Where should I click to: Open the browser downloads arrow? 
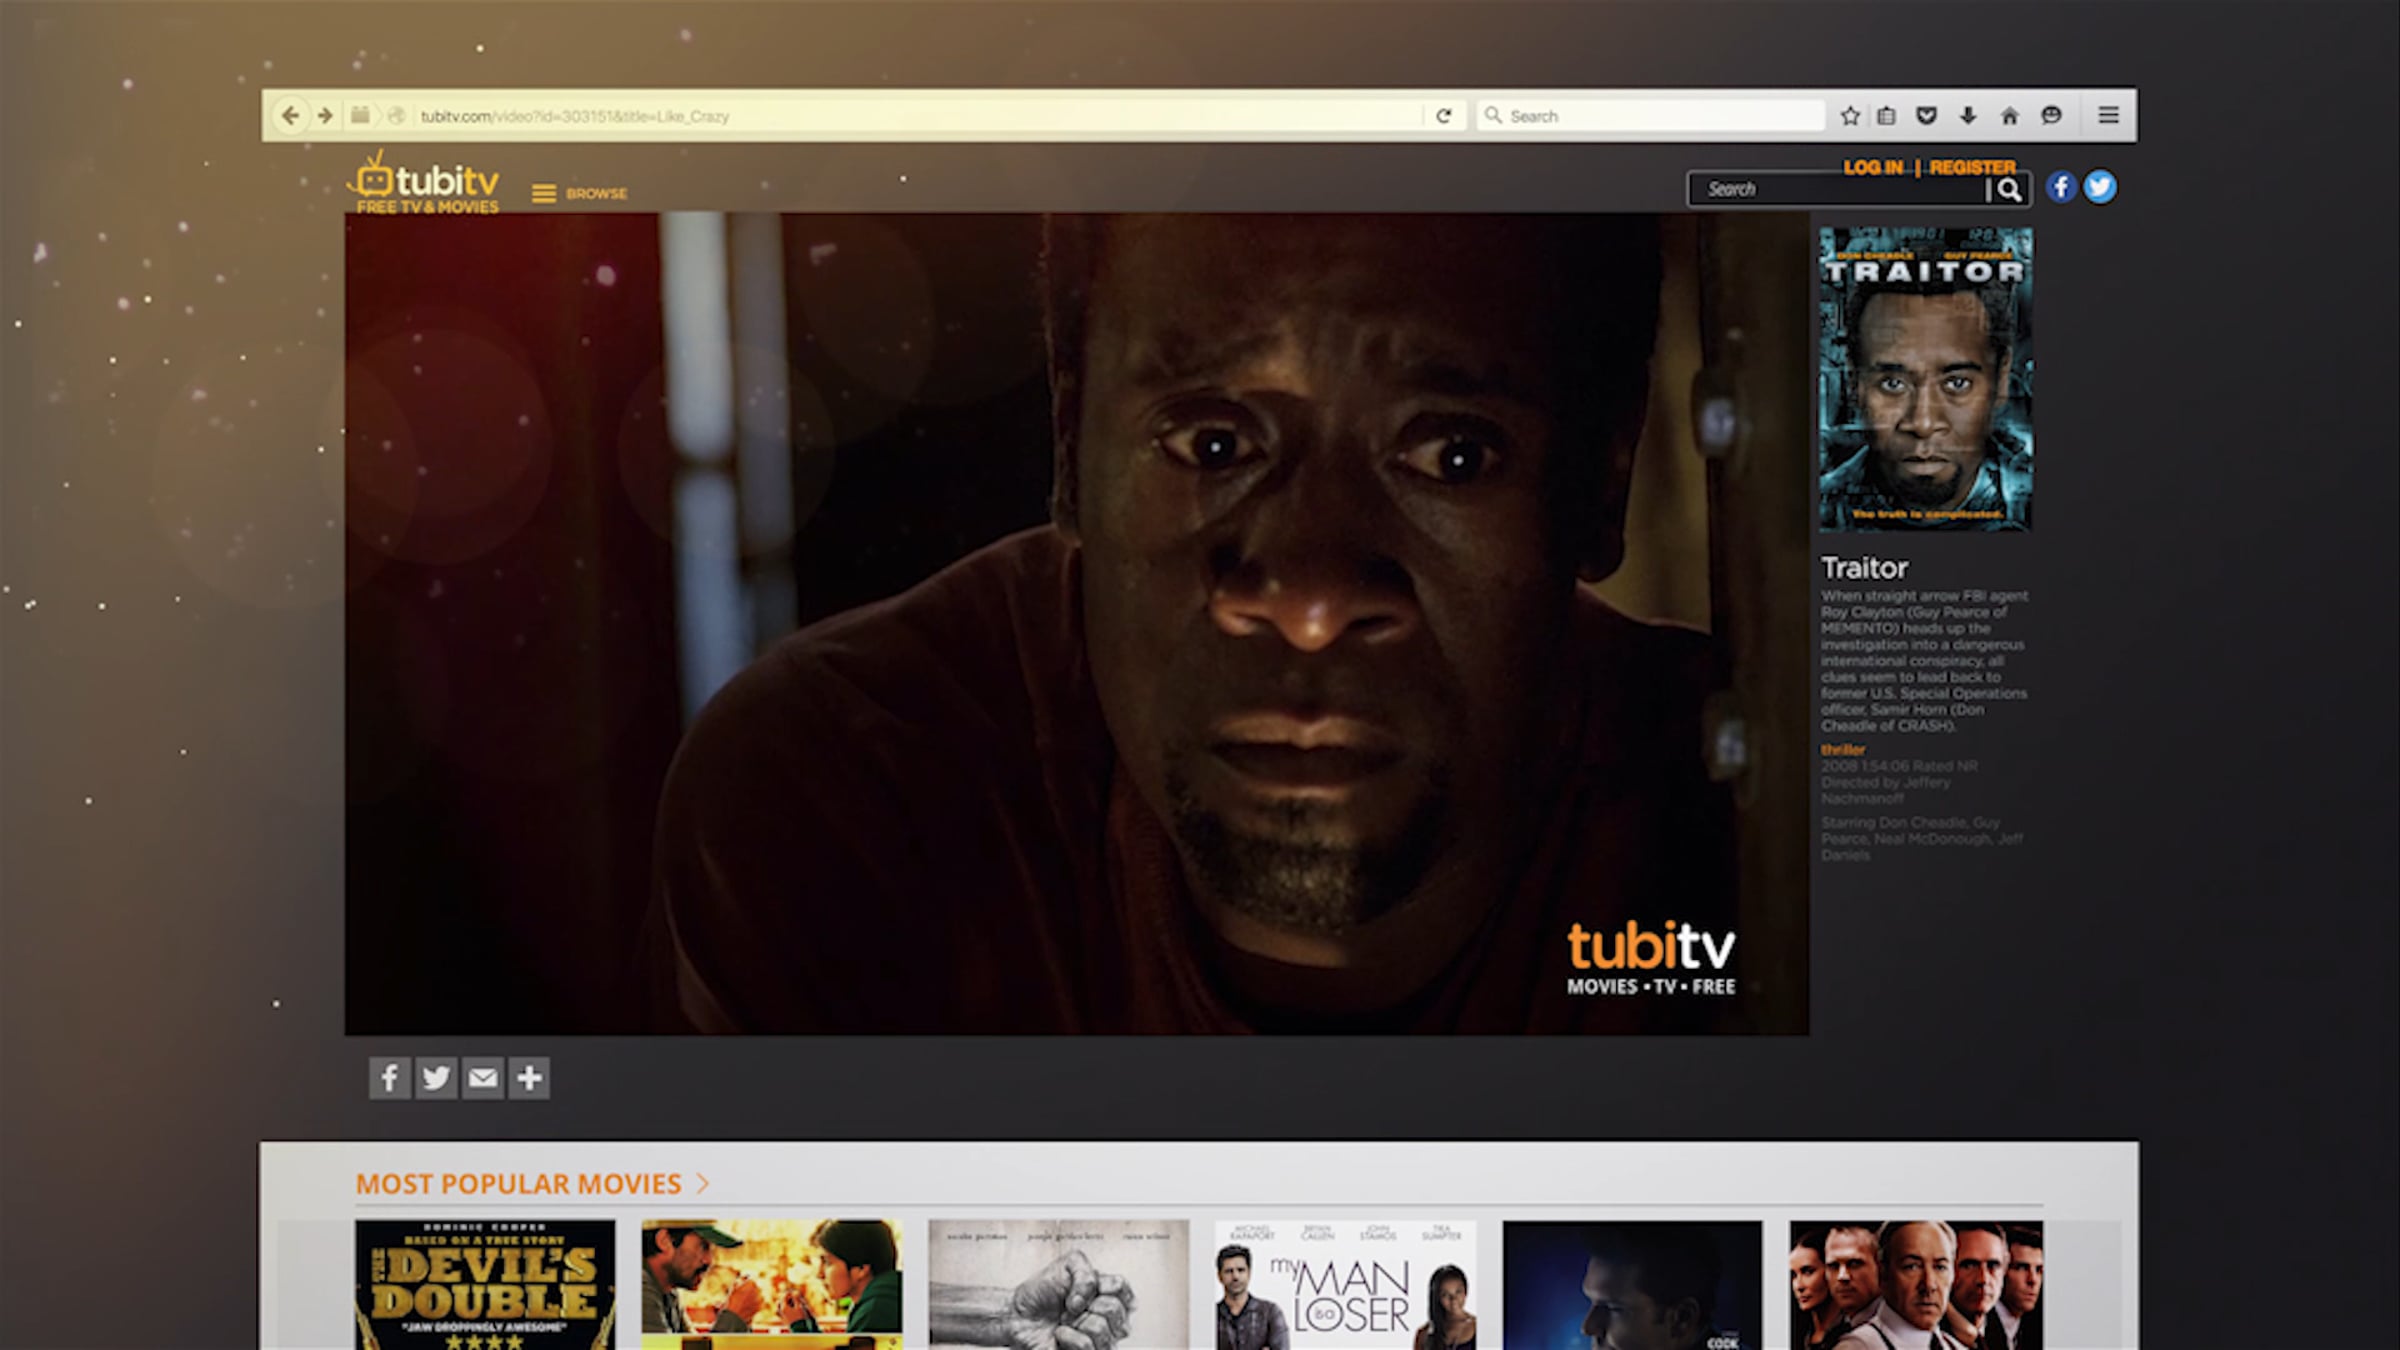click(1968, 116)
